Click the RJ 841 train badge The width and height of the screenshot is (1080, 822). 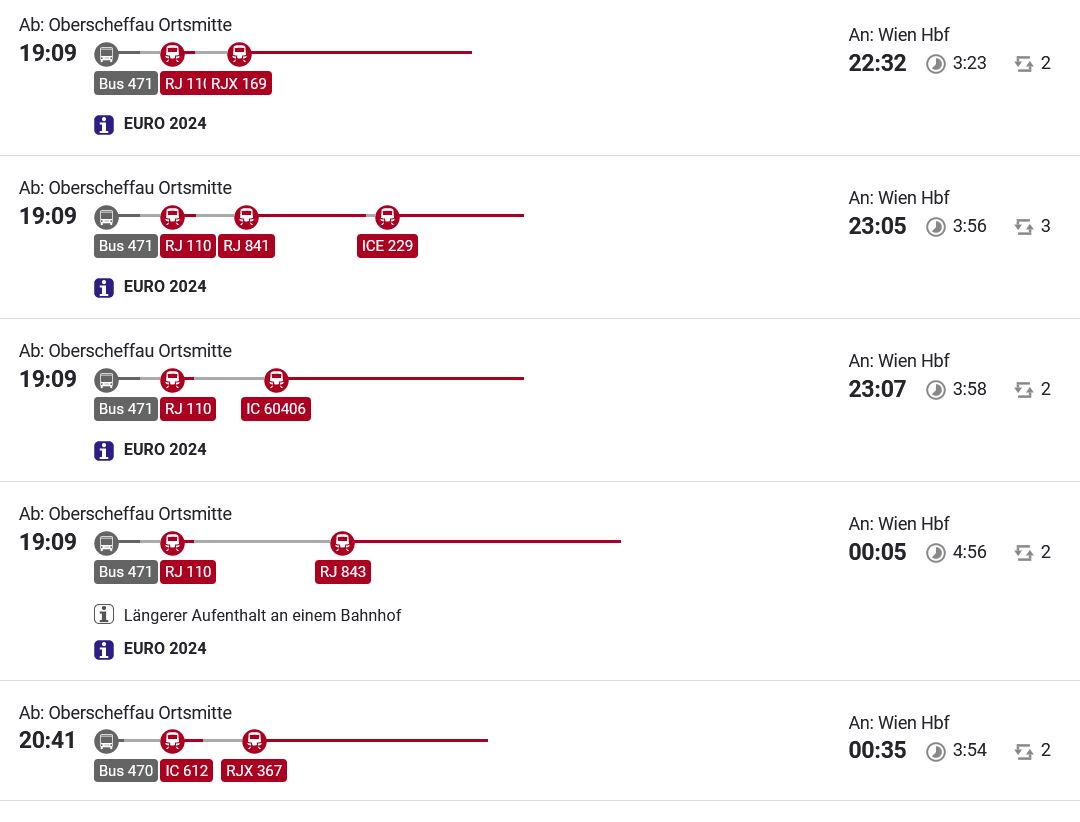tap(246, 246)
